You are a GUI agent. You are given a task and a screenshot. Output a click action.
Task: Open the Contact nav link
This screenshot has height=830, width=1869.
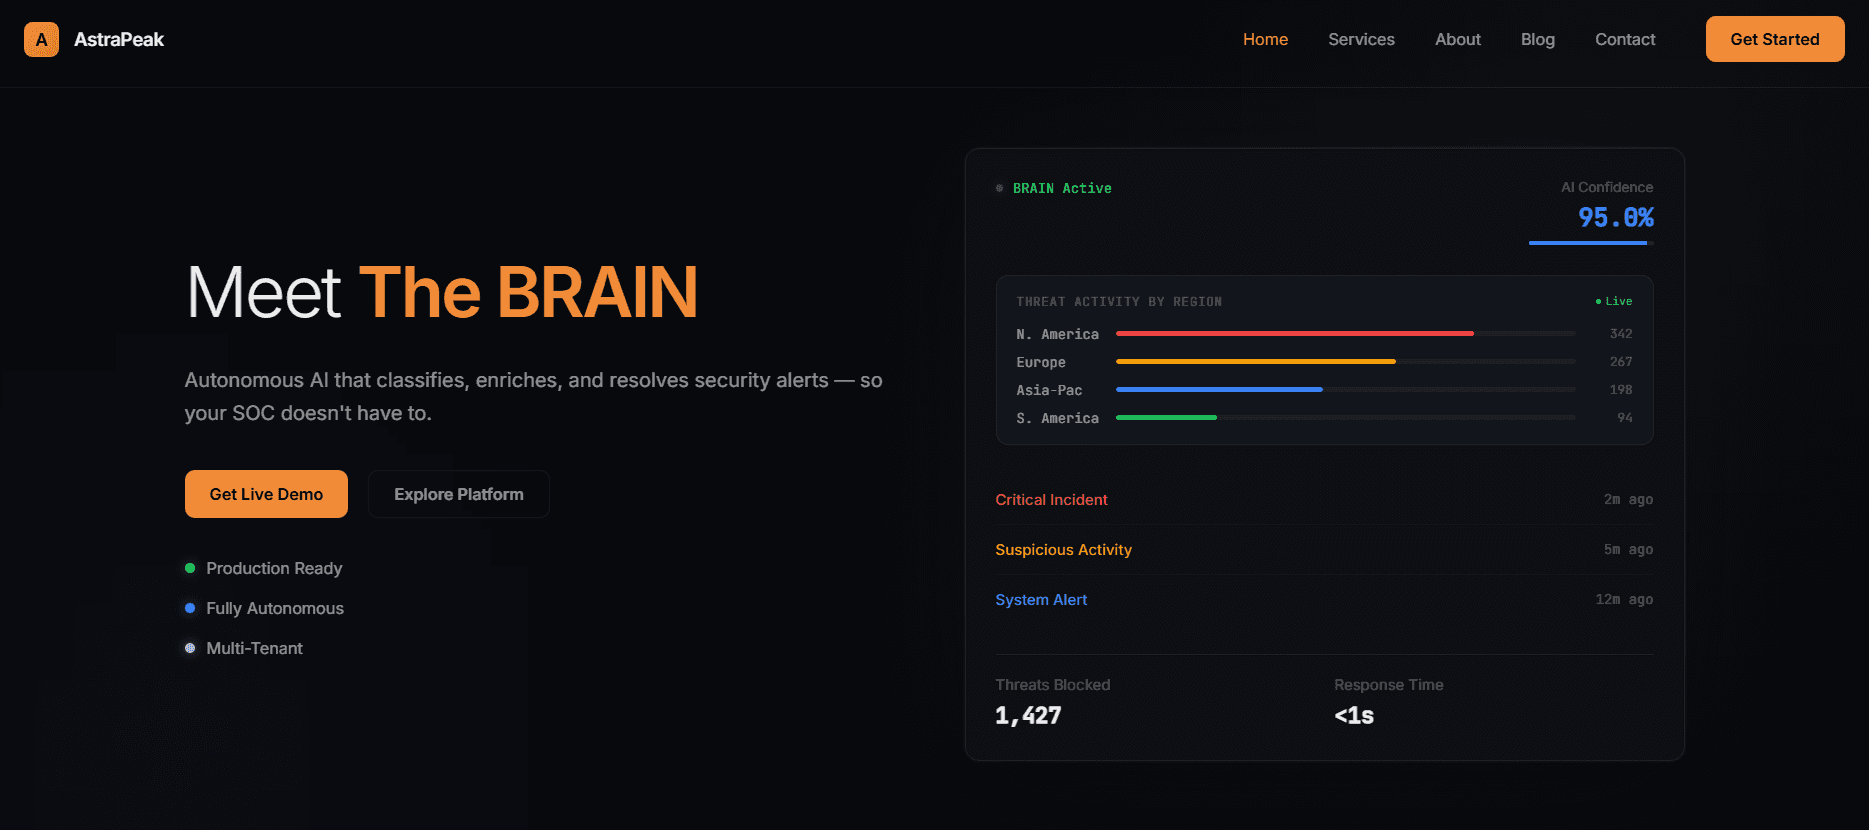[1625, 40]
